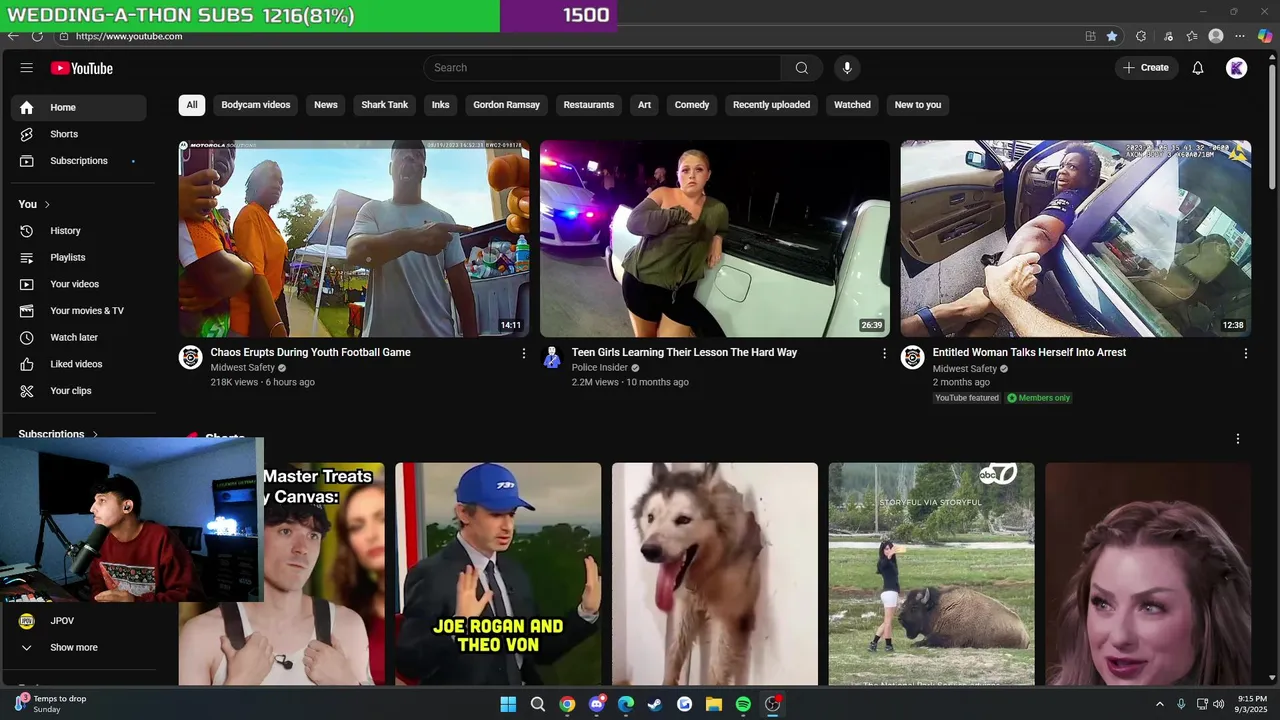
Task: Click the YouTube logo
Action: pyautogui.click(x=82, y=68)
